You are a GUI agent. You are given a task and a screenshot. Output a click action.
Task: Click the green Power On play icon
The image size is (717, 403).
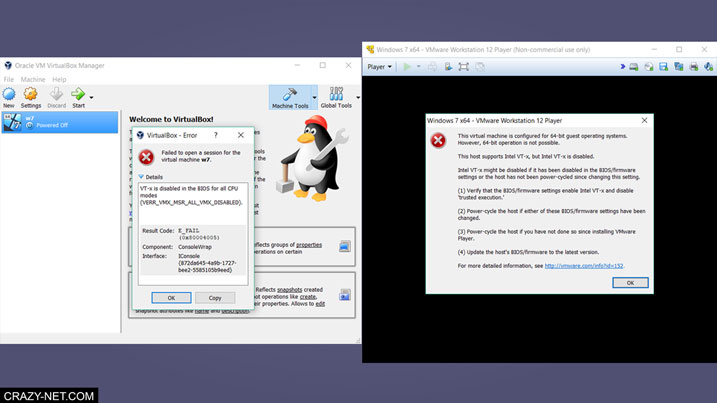click(407, 67)
